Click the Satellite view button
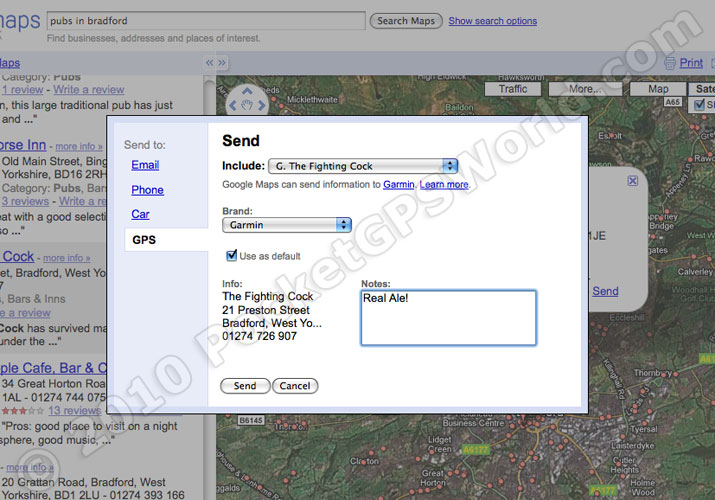The image size is (715, 500). (x=704, y=89)
